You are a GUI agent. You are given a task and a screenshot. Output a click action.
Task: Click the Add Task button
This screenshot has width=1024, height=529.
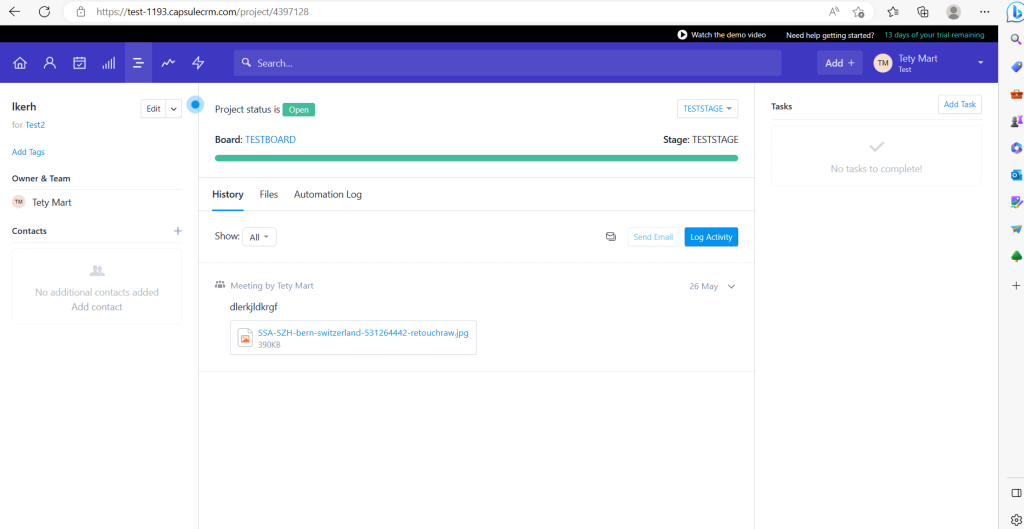(959, 104)
